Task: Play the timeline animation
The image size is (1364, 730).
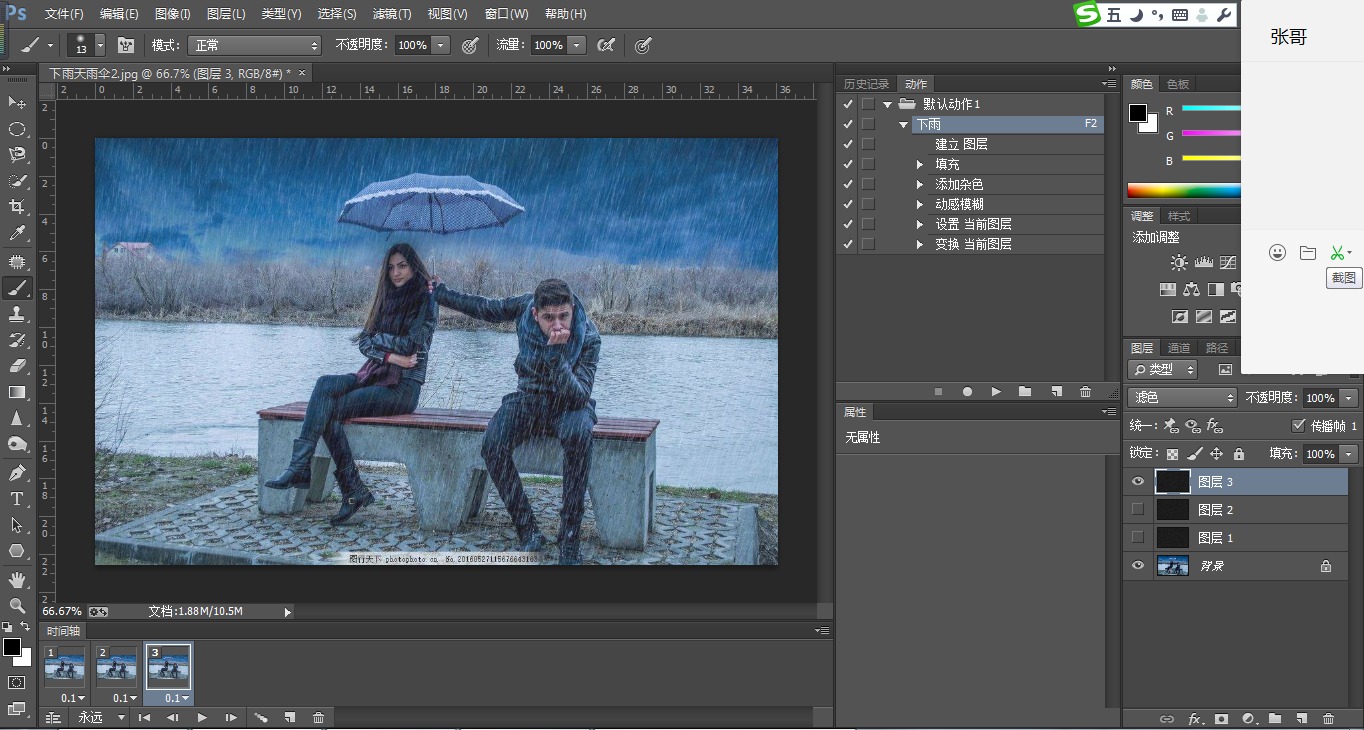Action: 202,717
